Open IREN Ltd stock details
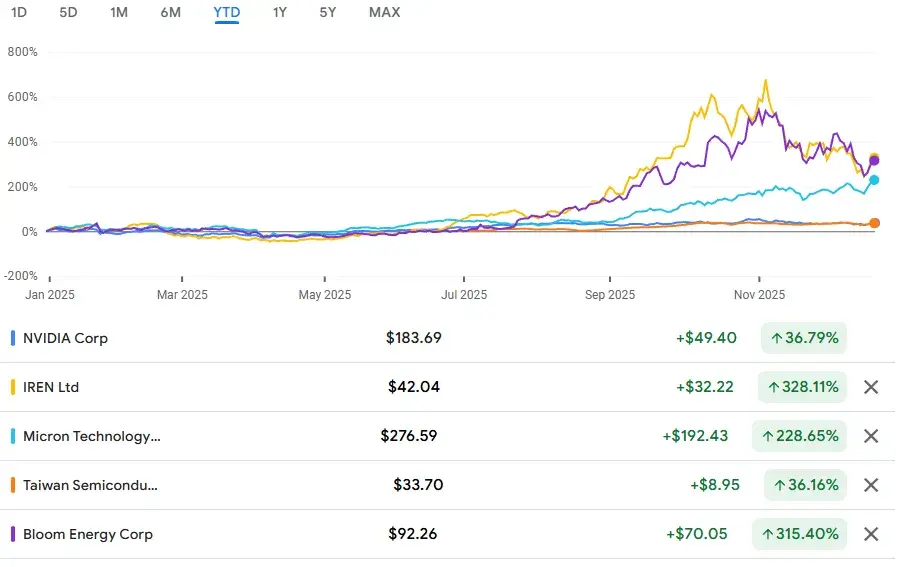 (x=50, y=387)
